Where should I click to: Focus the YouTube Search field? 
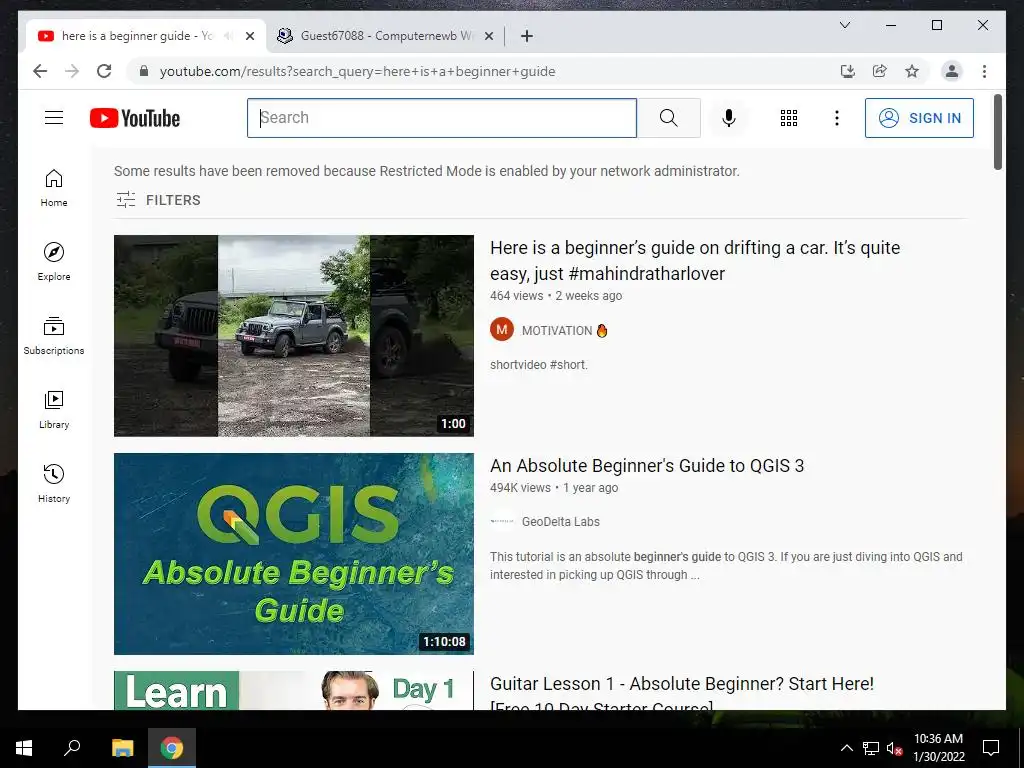(441, 118)
